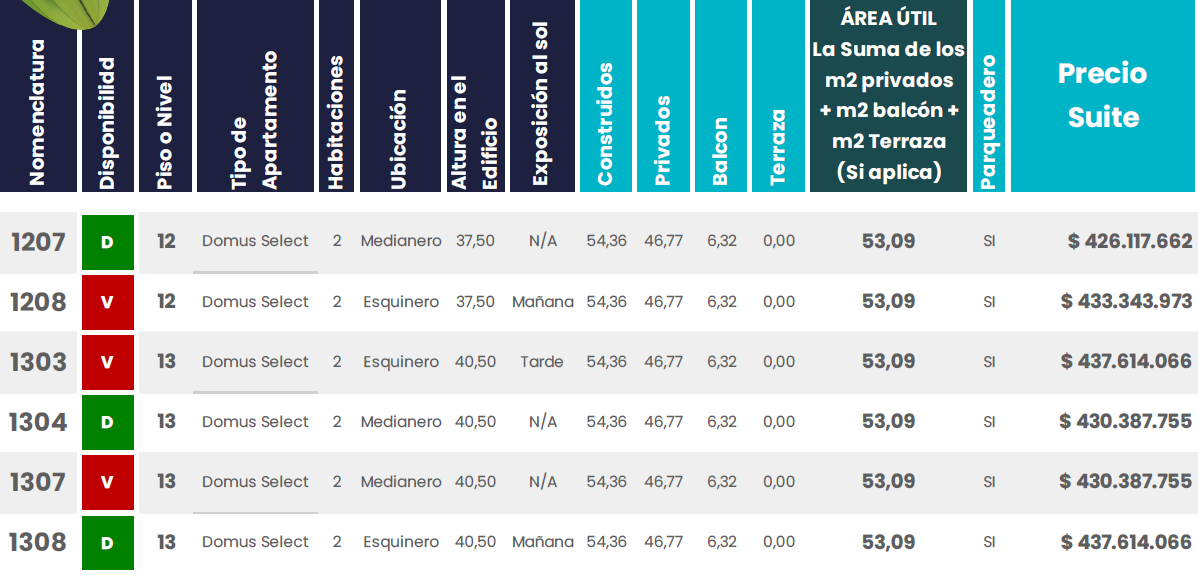1198x576 pixels.
Task: Click the Tarde sun exposure cell
Action: point(542,362)
